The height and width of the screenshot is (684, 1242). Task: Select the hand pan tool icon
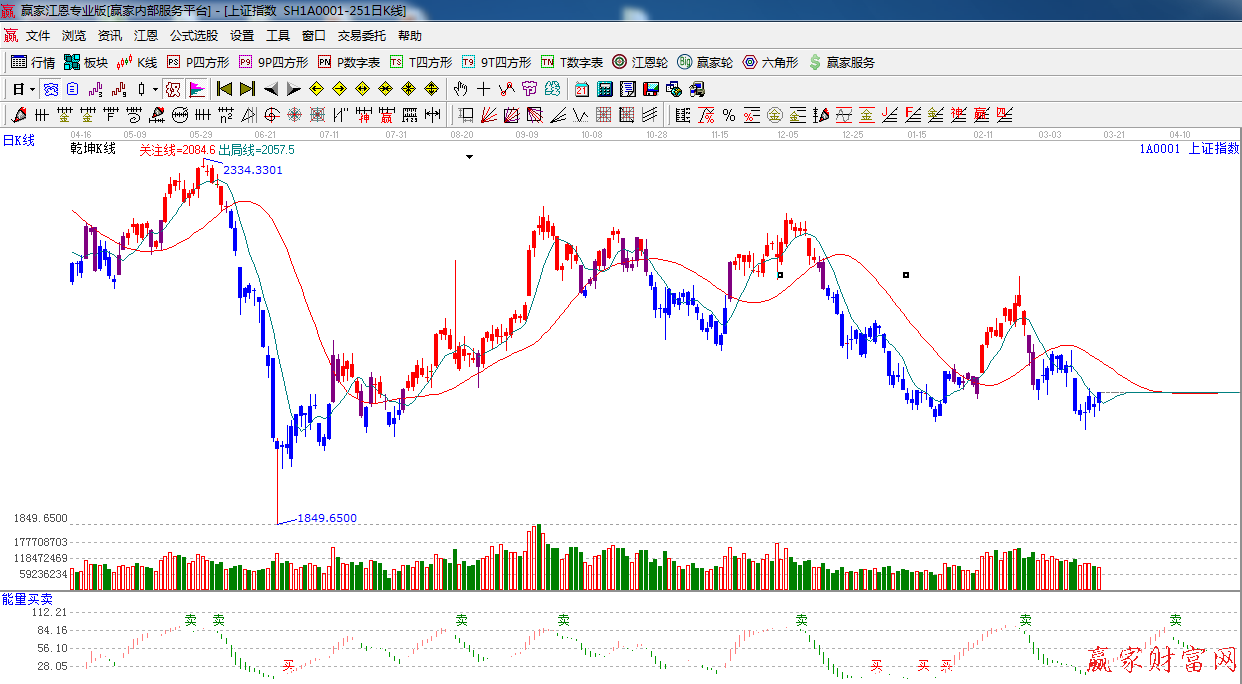[x=461, y=89]
